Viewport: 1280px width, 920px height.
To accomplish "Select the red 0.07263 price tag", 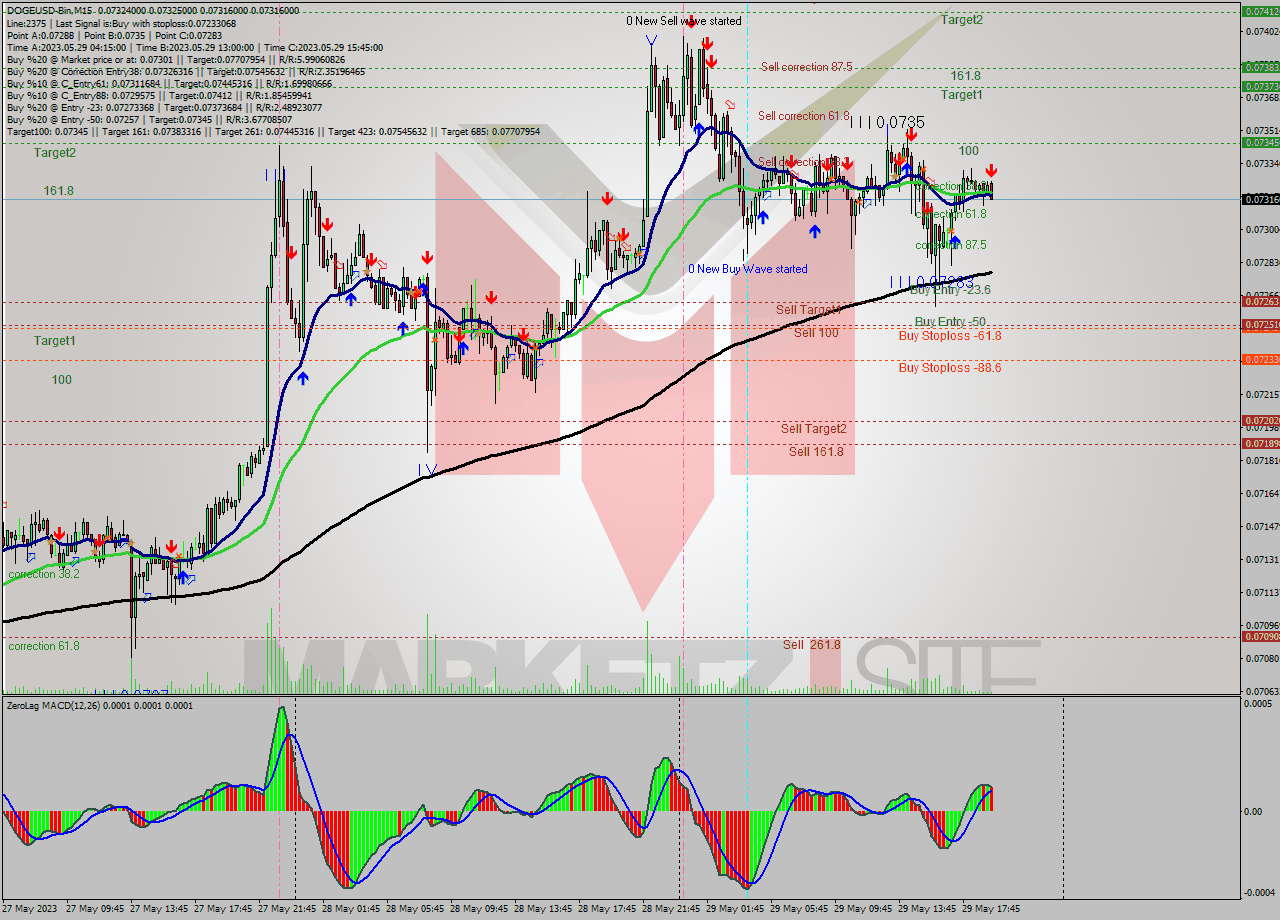I will (1260, 301).
